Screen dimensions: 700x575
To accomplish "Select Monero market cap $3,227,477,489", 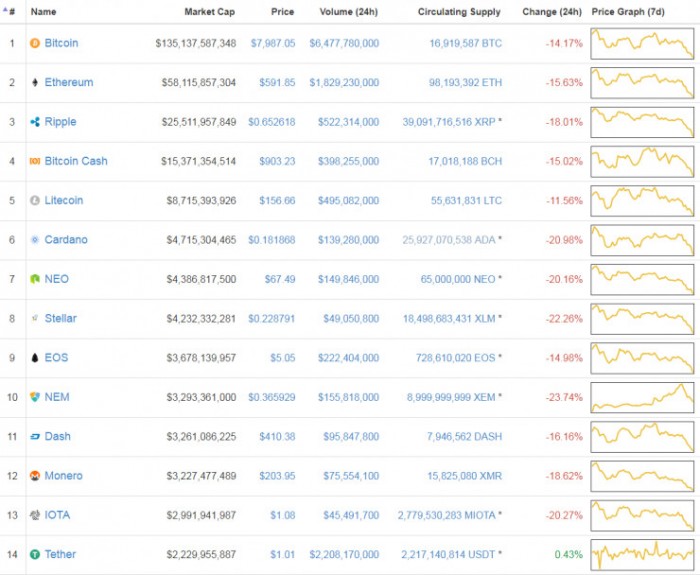I will tap(201, 476).
